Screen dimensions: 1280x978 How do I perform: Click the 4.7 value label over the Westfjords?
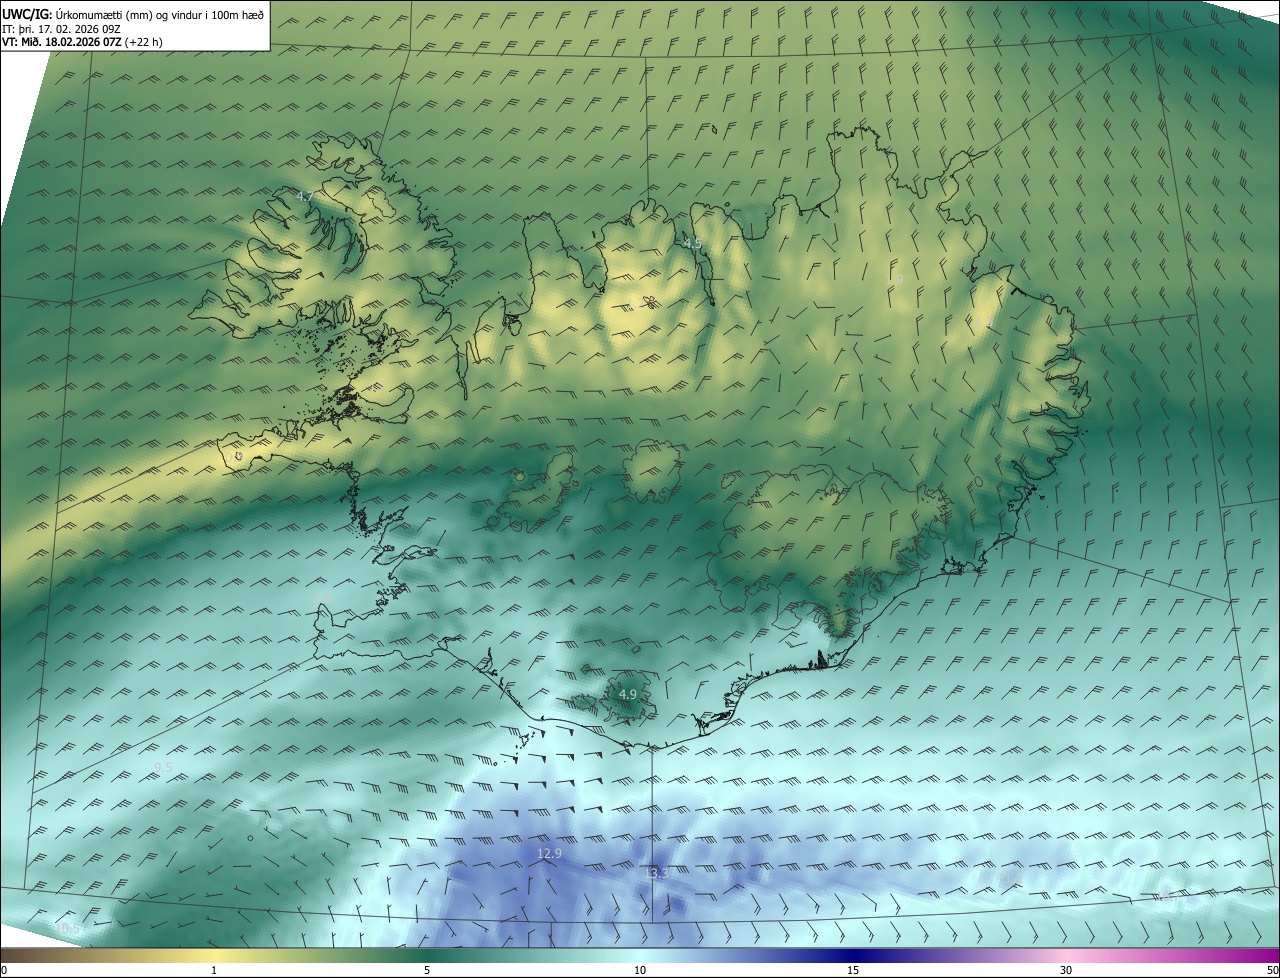click(x=306, y=197)
